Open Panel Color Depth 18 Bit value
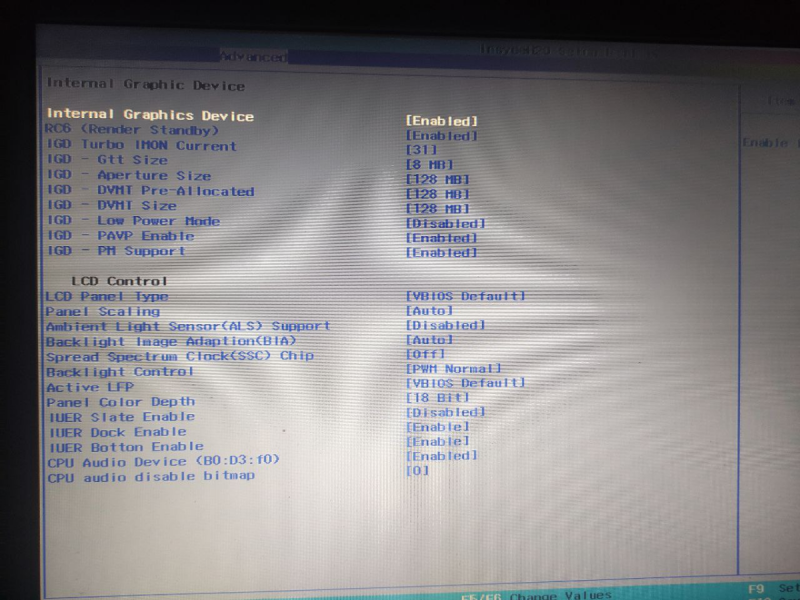 pos(438,397)
